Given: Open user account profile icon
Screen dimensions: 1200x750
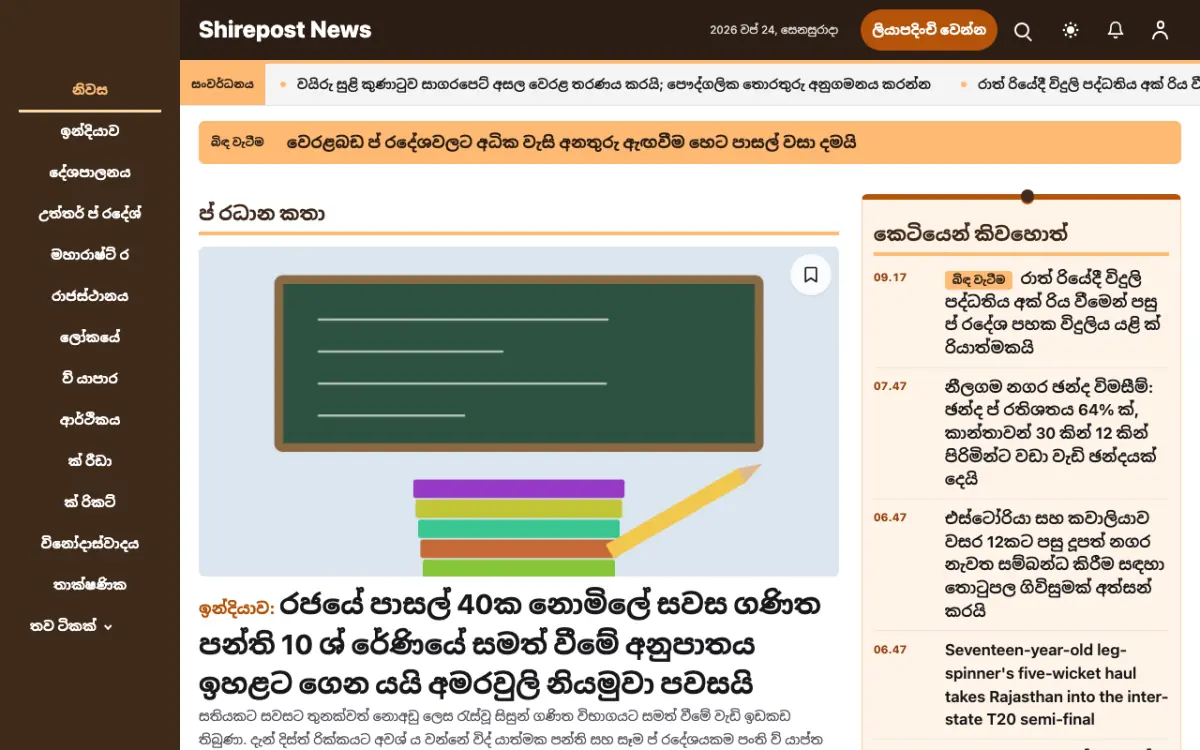Looking at the screenshot, I should click(1160, 31).
